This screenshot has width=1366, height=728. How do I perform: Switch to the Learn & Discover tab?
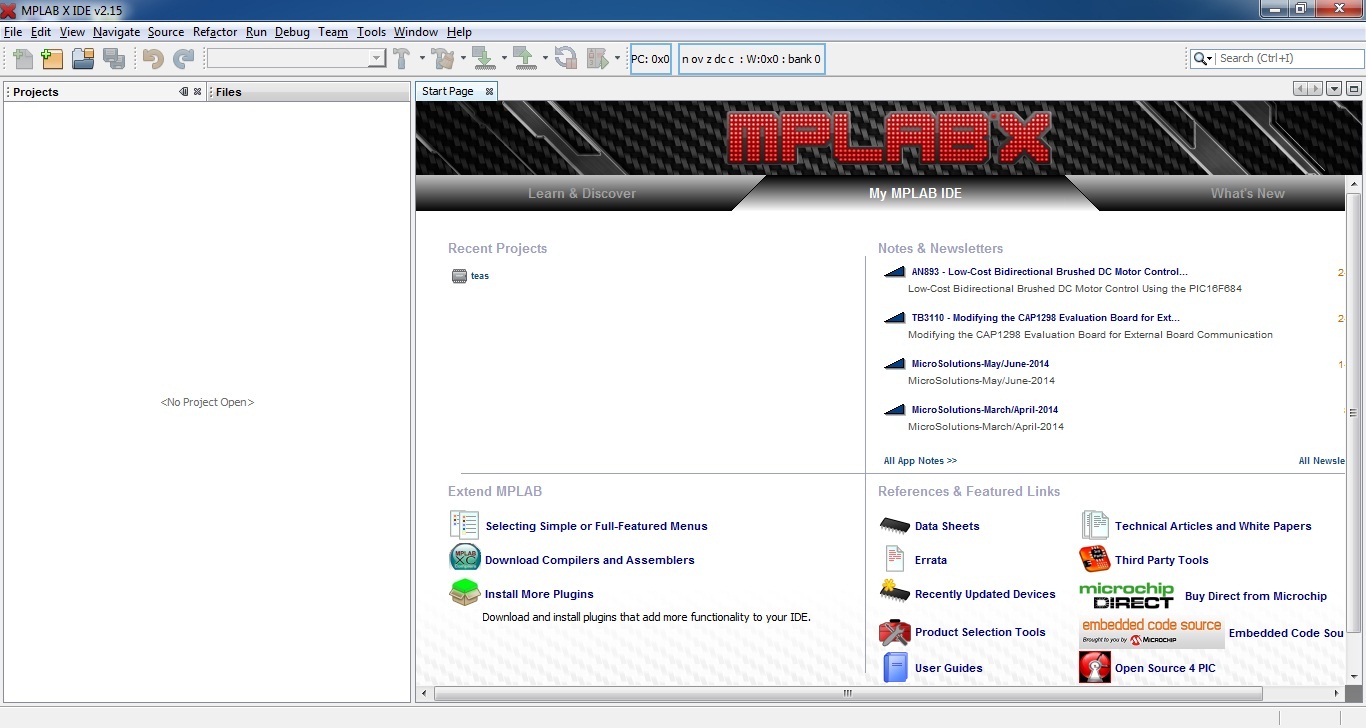coord(581,193)
